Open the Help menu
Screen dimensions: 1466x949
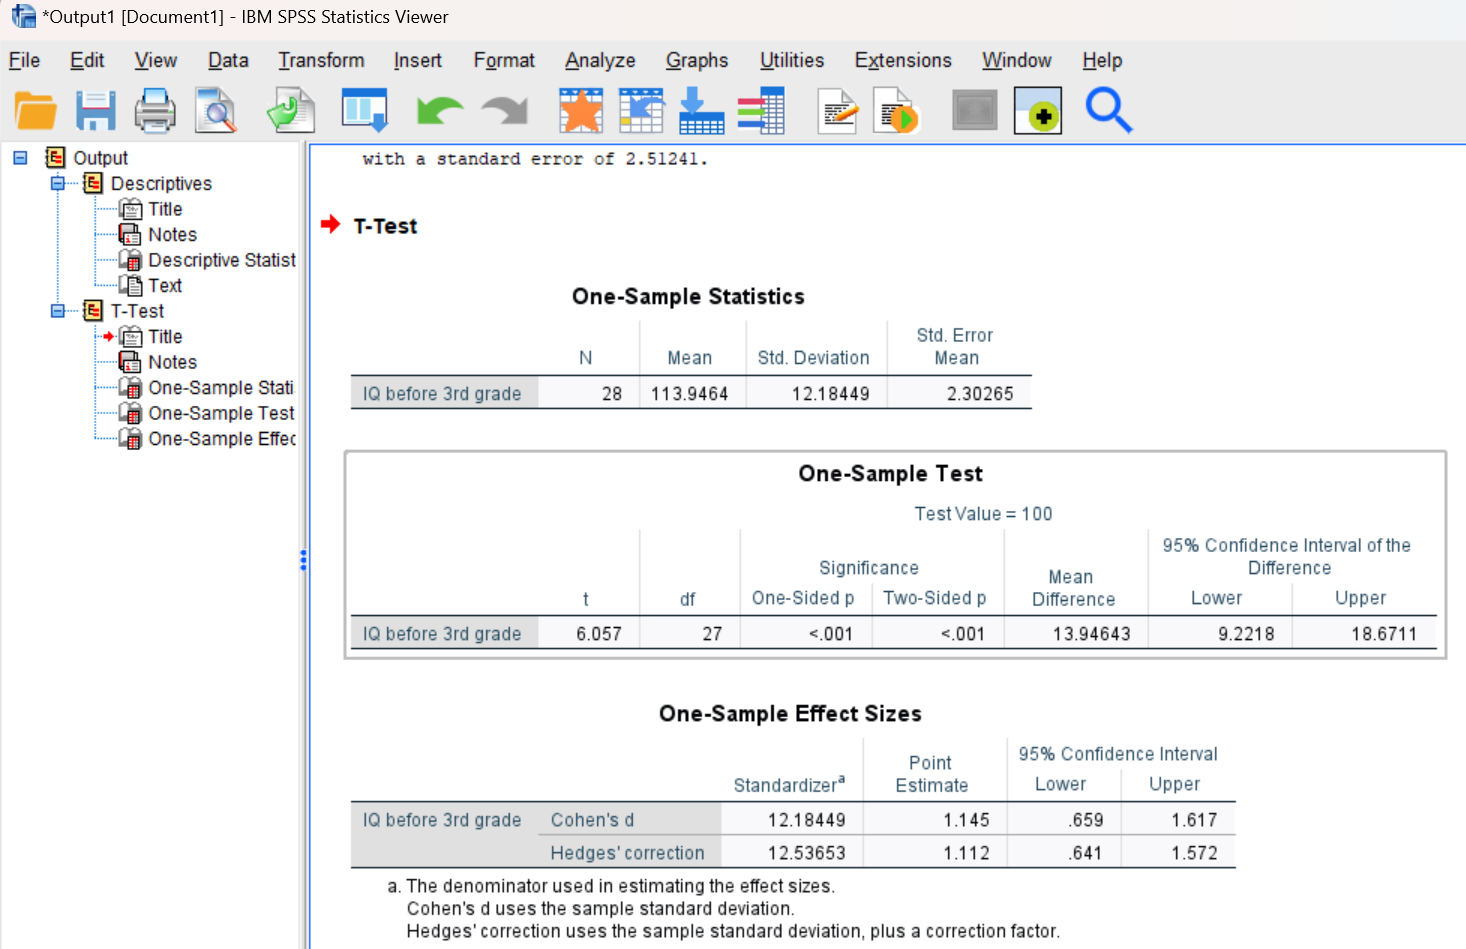pos(1102,60)
